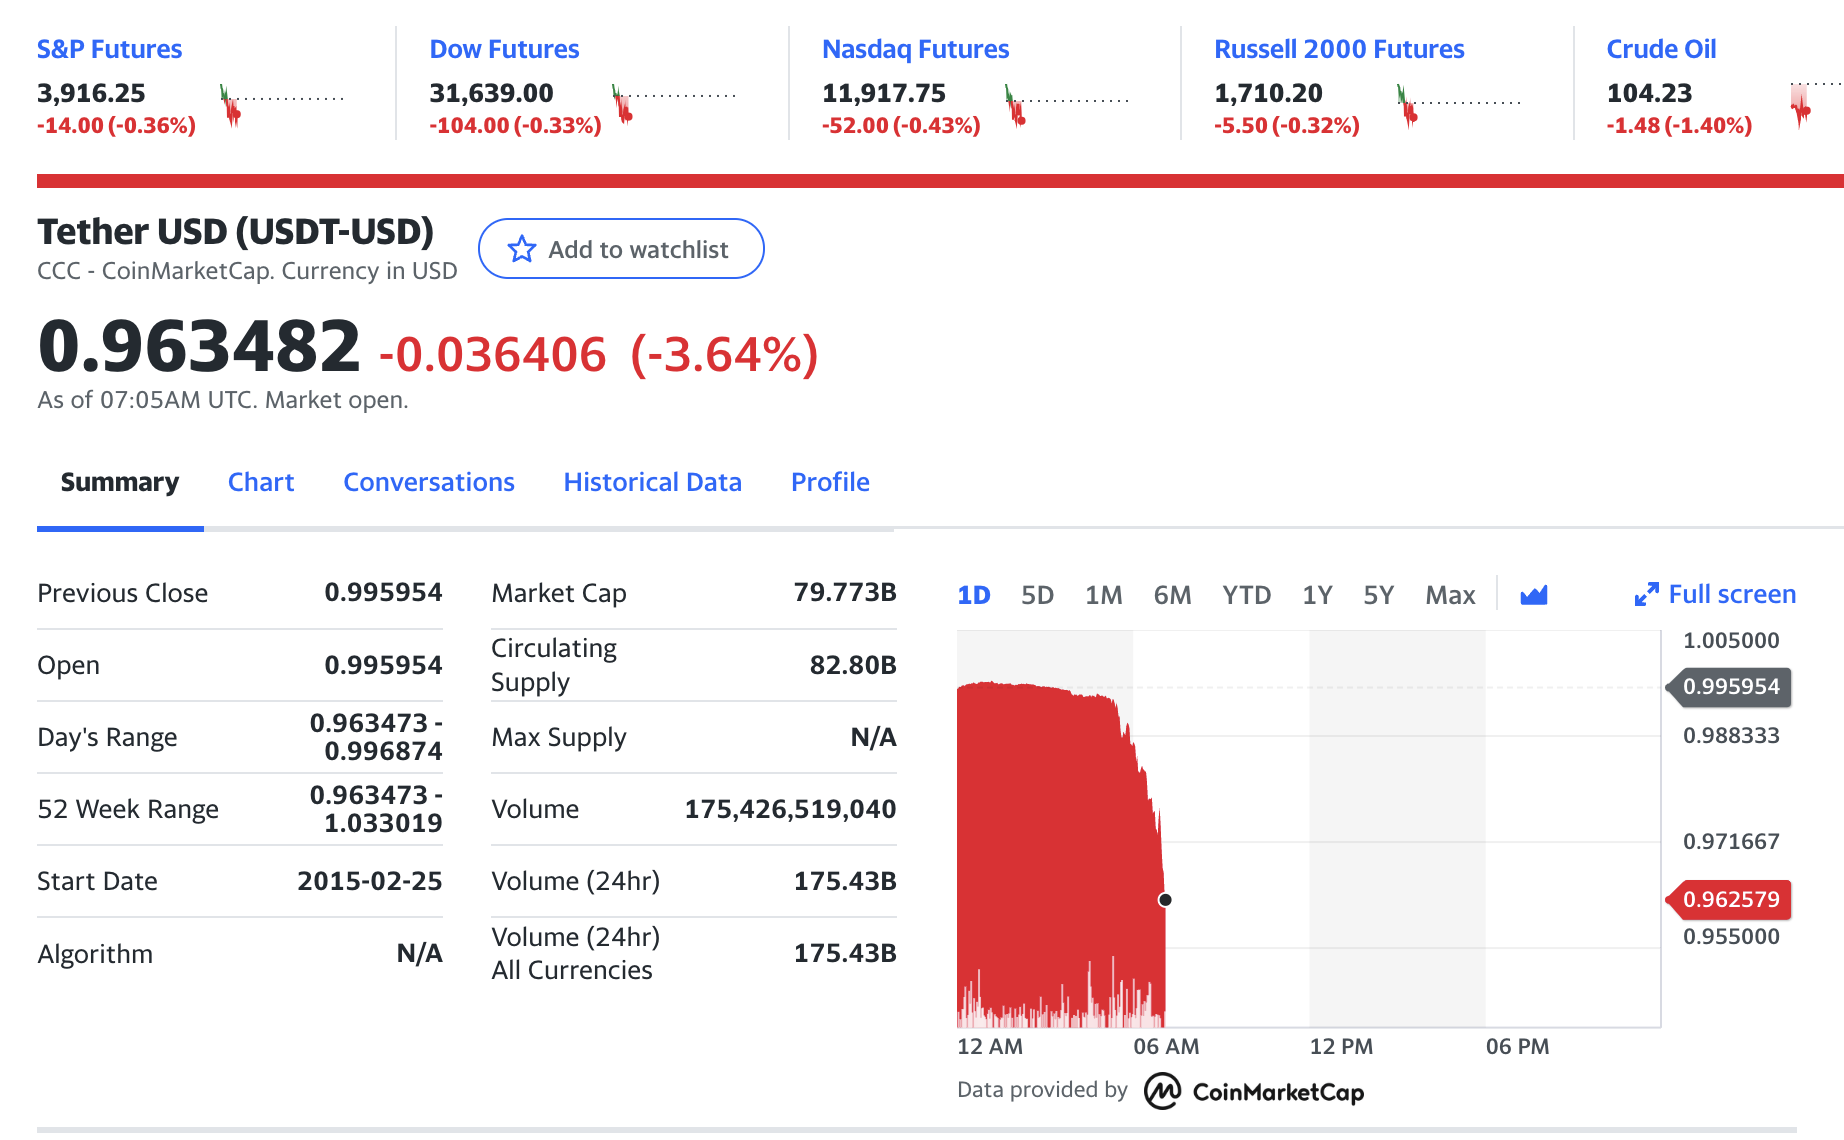
Task: Click the CoinMarketCap logo
Action: click(x=1254, y=1091)
